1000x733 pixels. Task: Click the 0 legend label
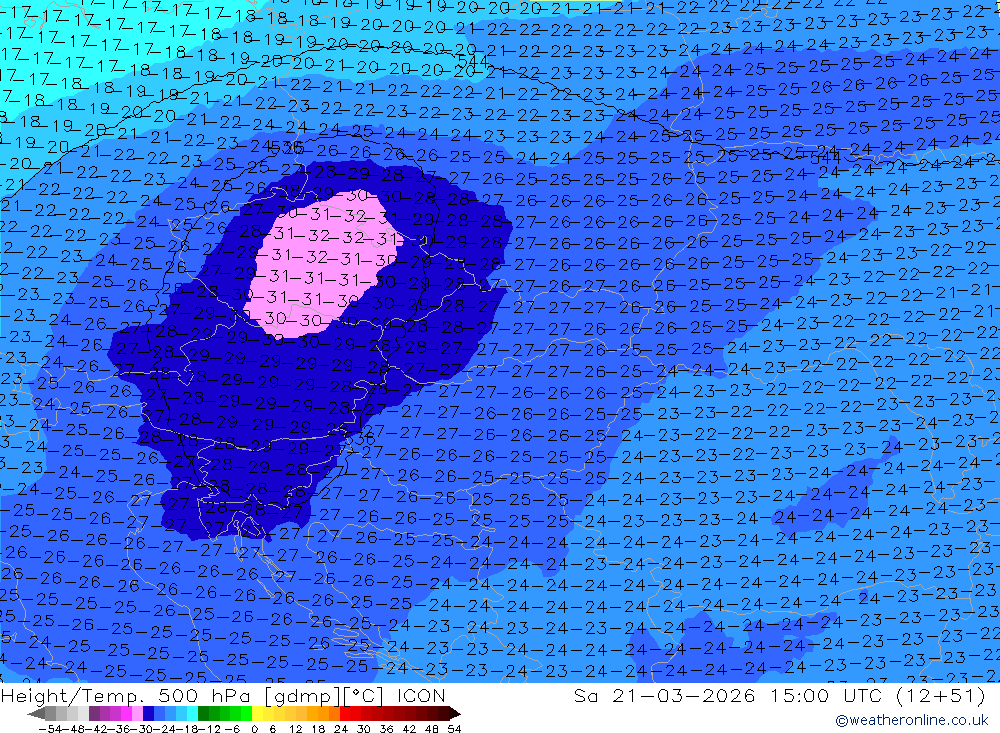coord(254,729)
